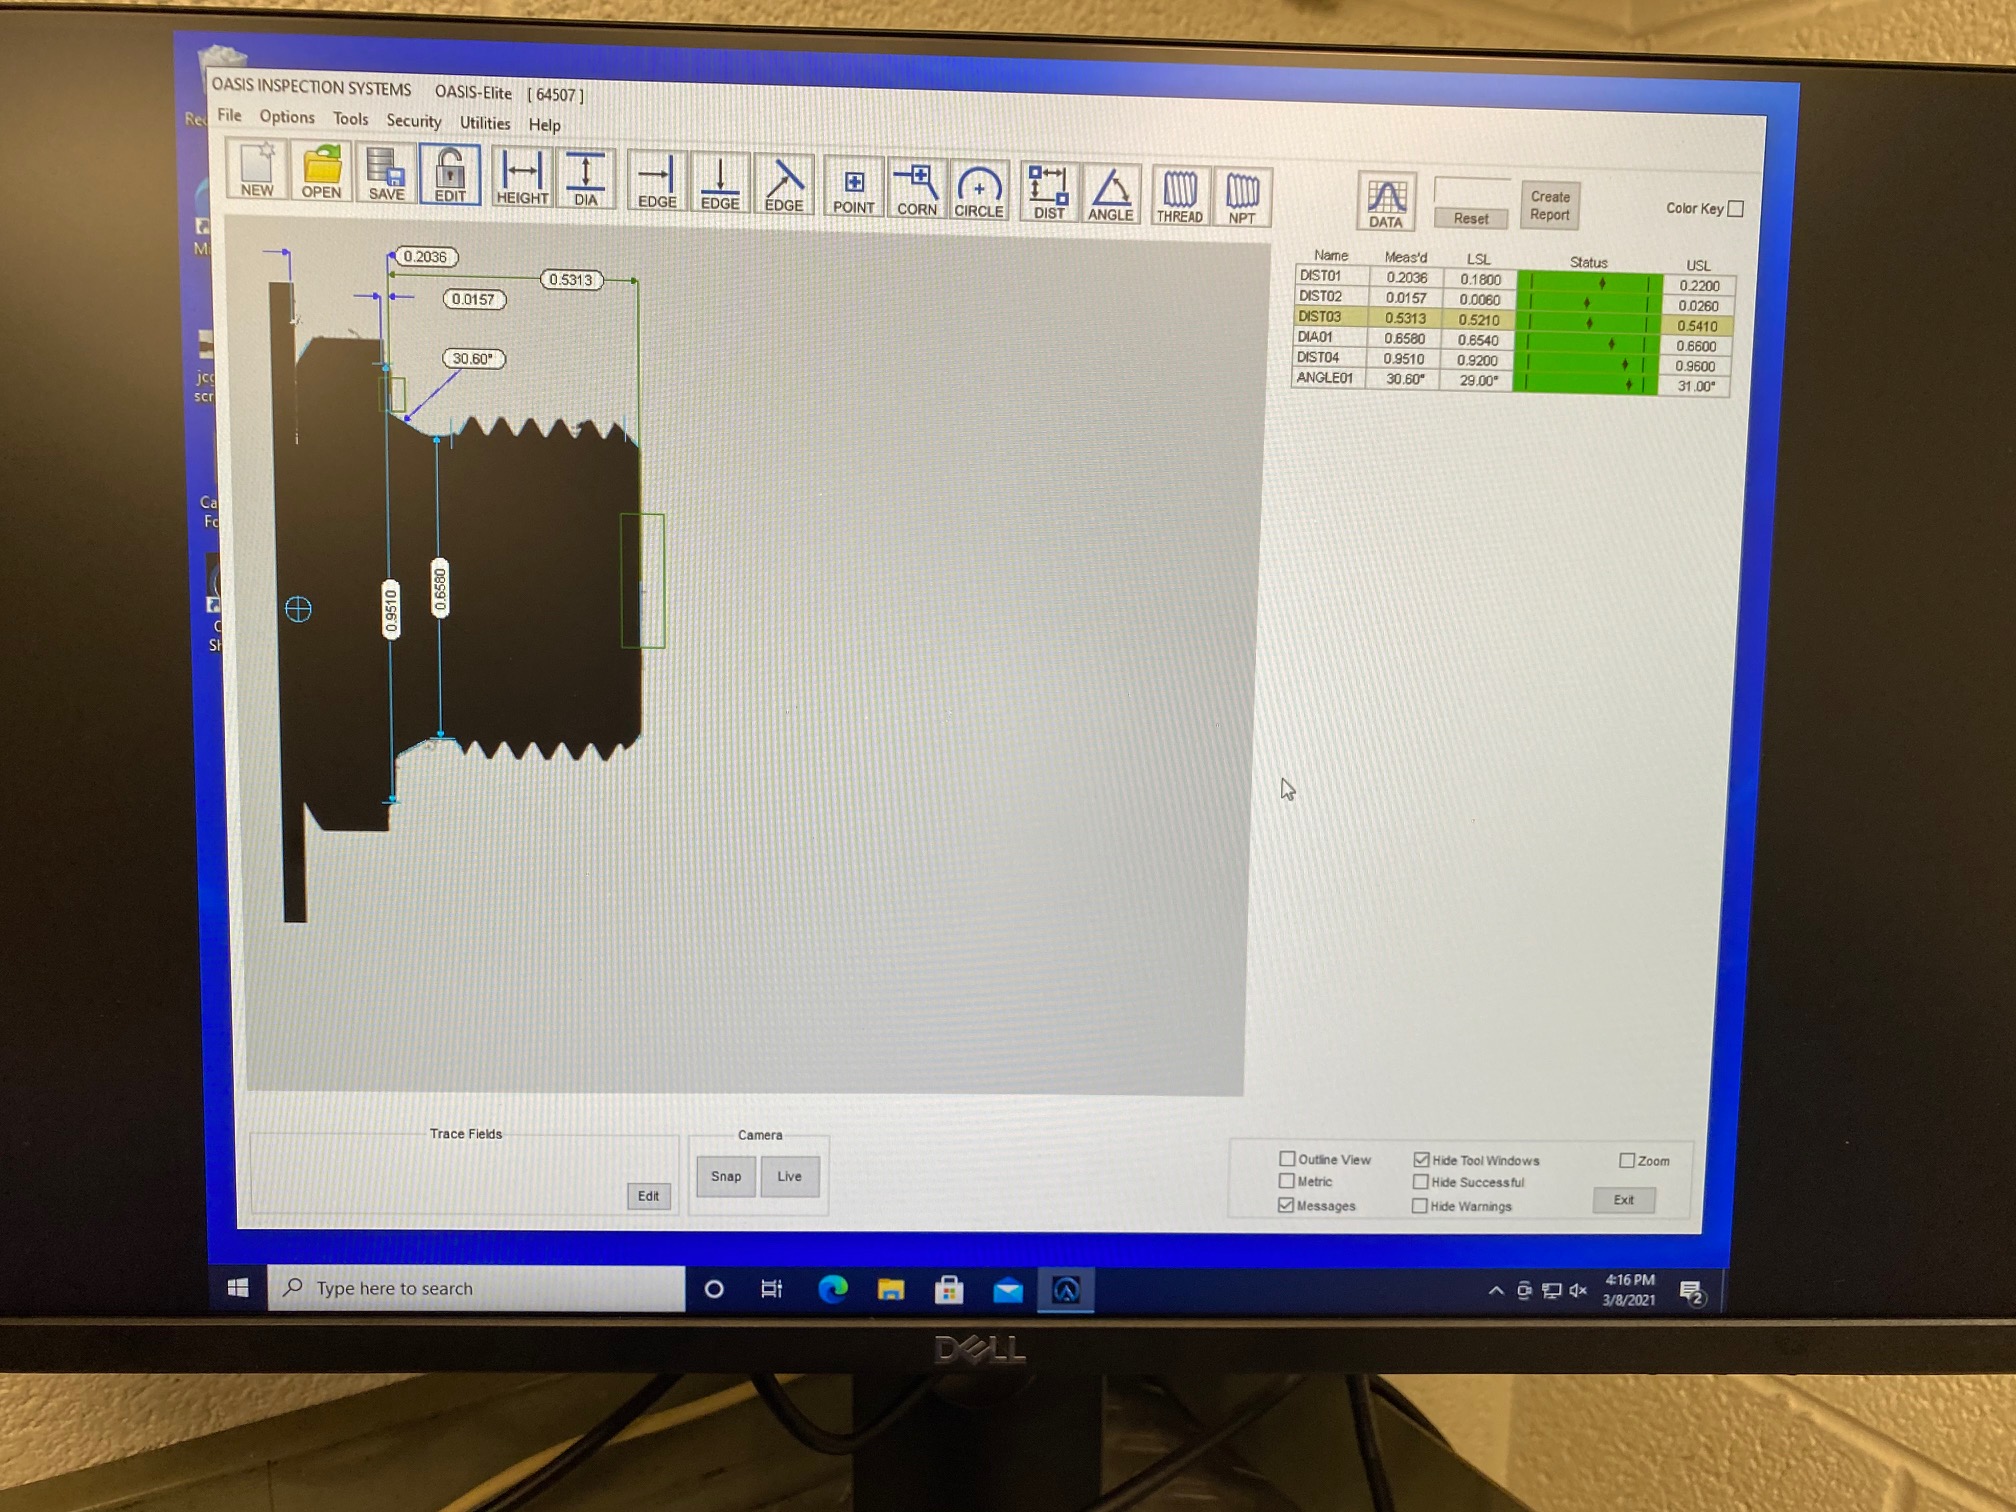Viewport: 2016px width, 1512px height.
Task: Select the ANGLE measurement tool
Action: coord(1111,194)
